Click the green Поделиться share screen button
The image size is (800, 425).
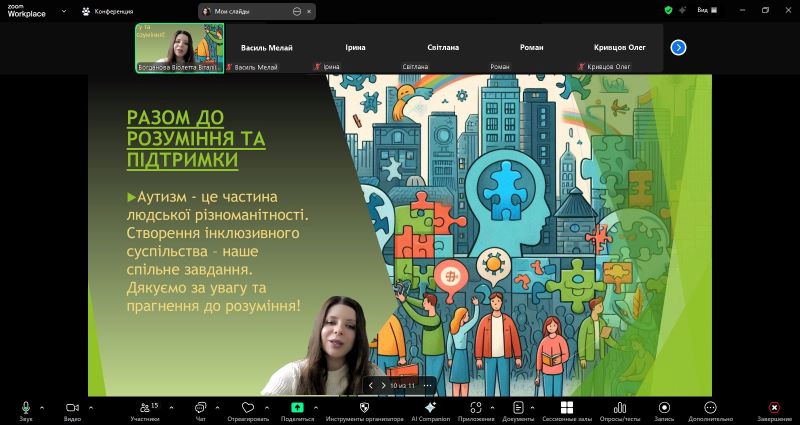[297, 411]
